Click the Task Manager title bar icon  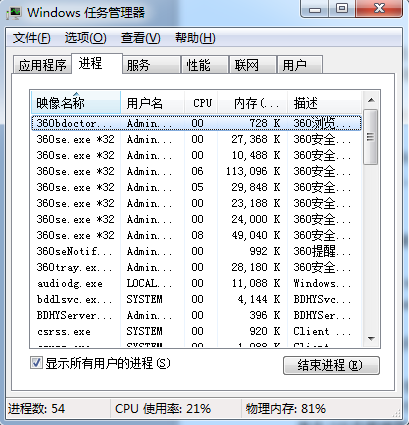pos(14,13)
